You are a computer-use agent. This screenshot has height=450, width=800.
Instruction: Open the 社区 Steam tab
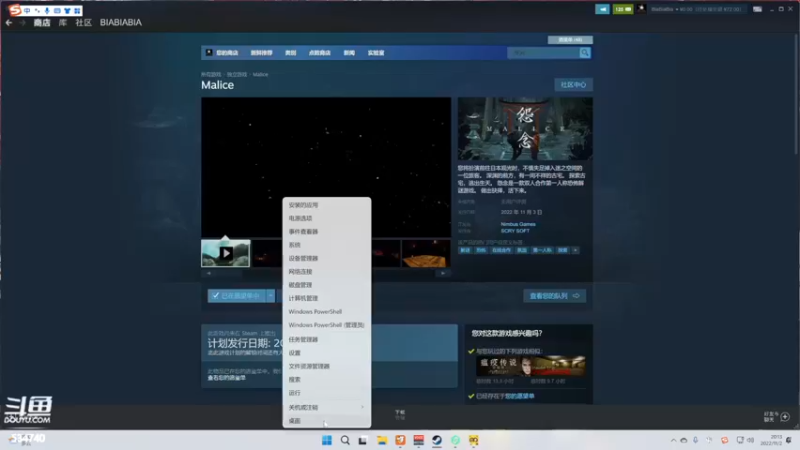tap(83, 22)
